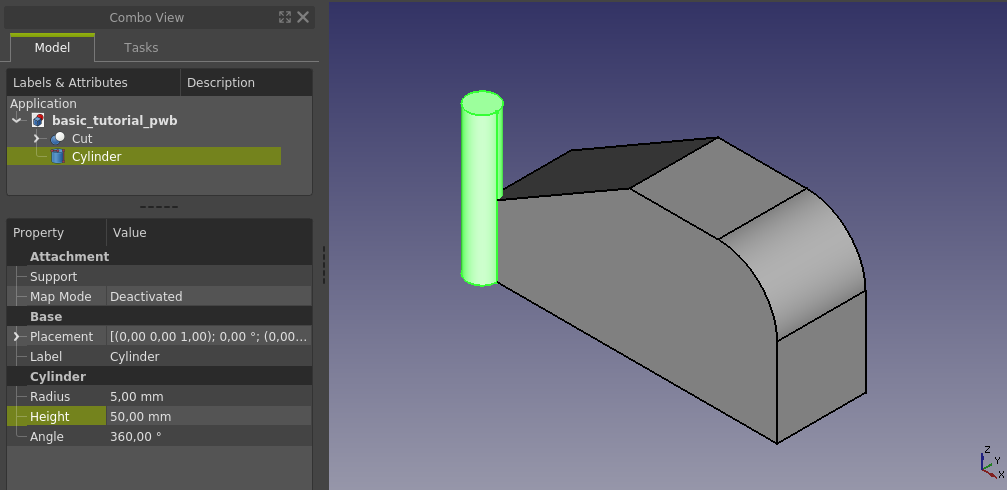Viewport: 1007px width, 490px height.
Task: Edit the Height value 50,00 mm
Action: (209, 416)
